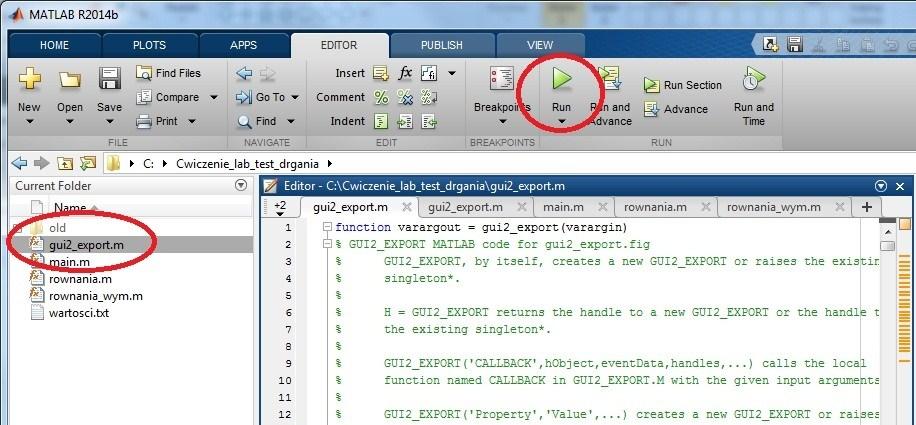Navigate back with blue left arrow in NAVIGATE group
Image resolution: width=916 pixels, height=425 pixels.
click(244, 73)
